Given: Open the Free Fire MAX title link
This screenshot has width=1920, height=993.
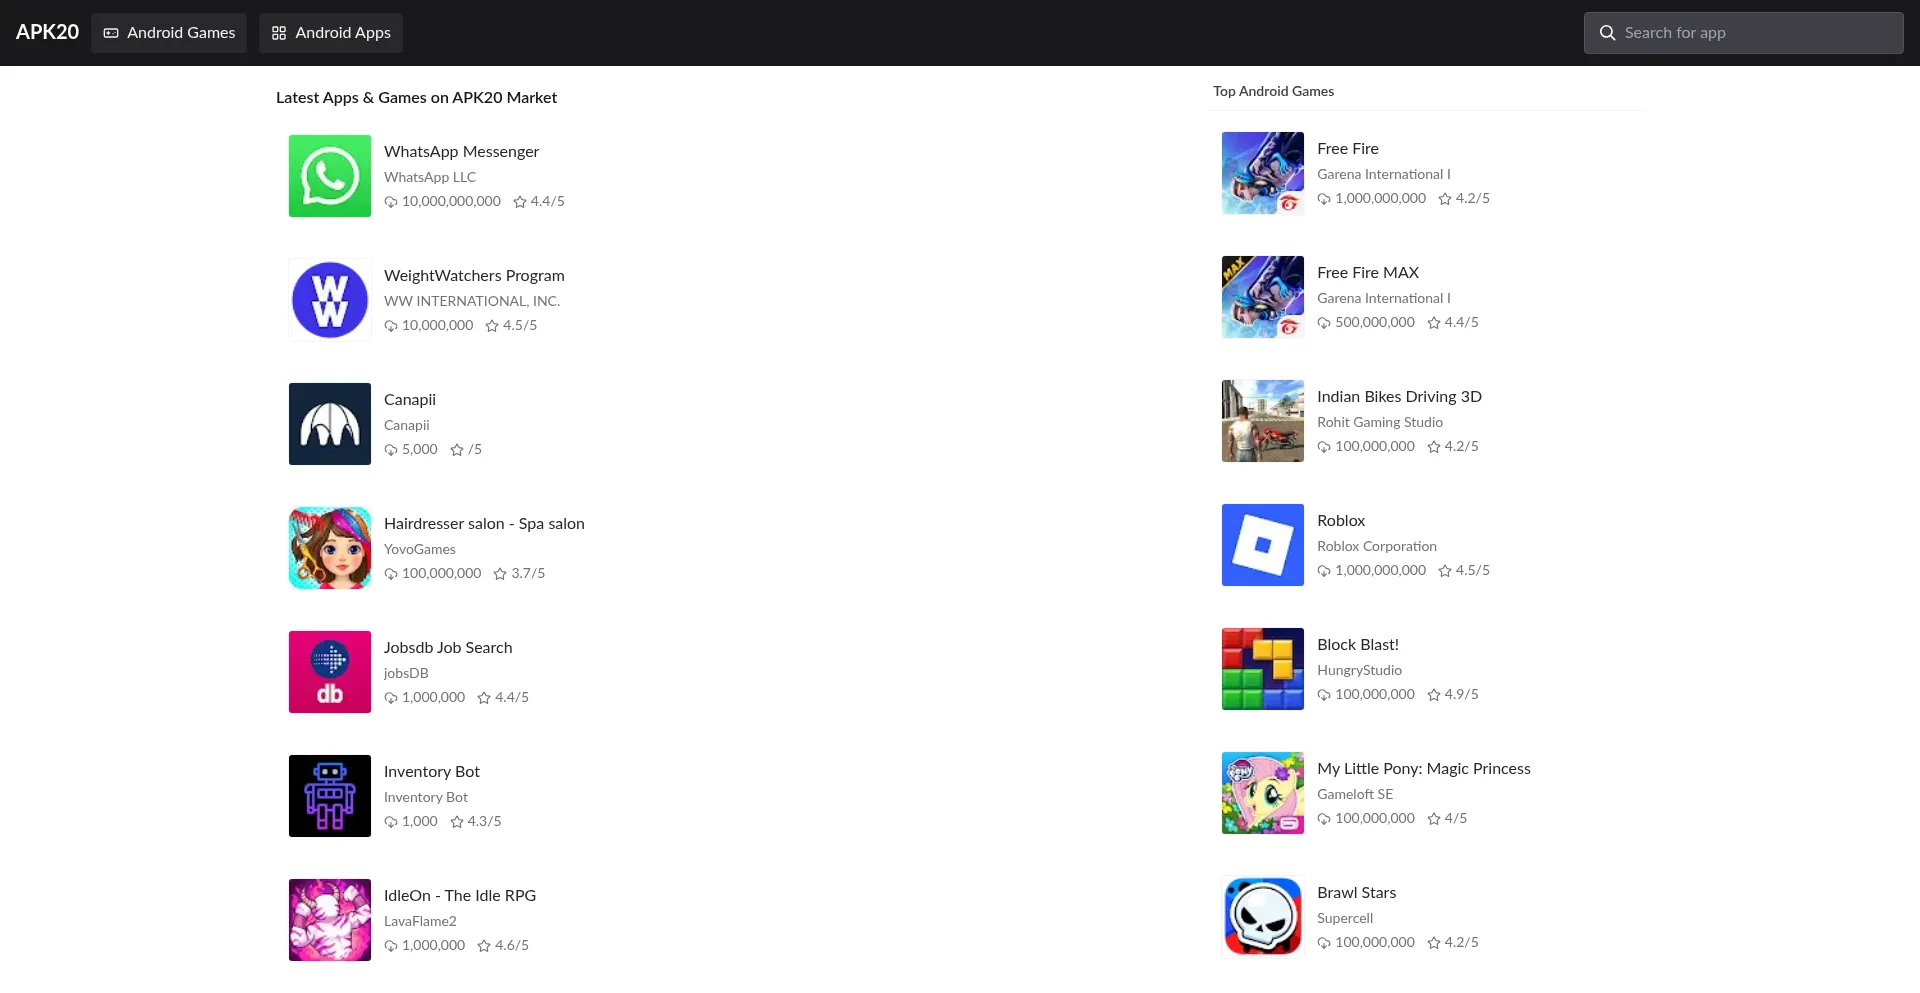Looking at the screenshot, I should point(1368,272).
